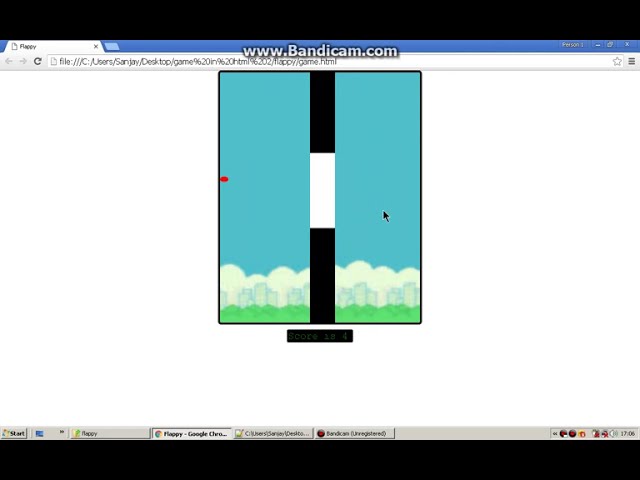Switch to Flappy - Google Chrome taskbar button

(x=191, y=433)
